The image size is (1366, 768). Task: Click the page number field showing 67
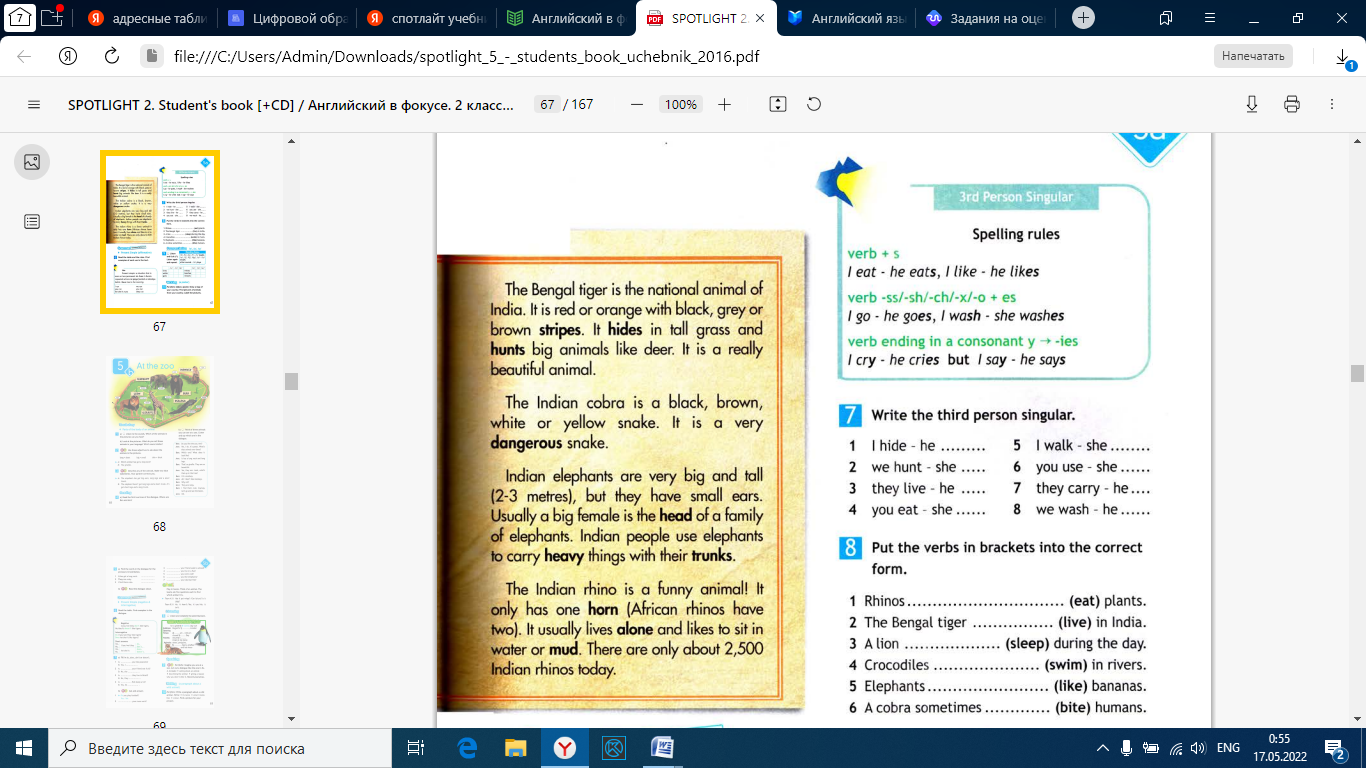[x=547, y=104]
